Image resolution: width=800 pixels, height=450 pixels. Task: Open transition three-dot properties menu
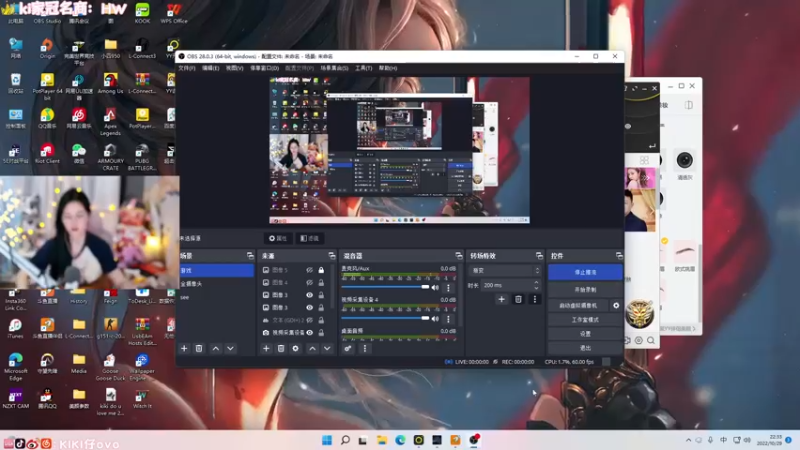tap(535, 299)
